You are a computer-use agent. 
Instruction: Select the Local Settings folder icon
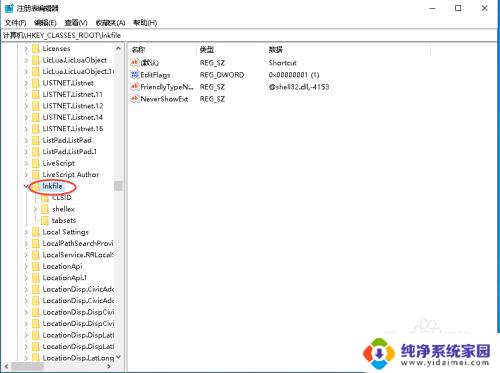(36, 232)
